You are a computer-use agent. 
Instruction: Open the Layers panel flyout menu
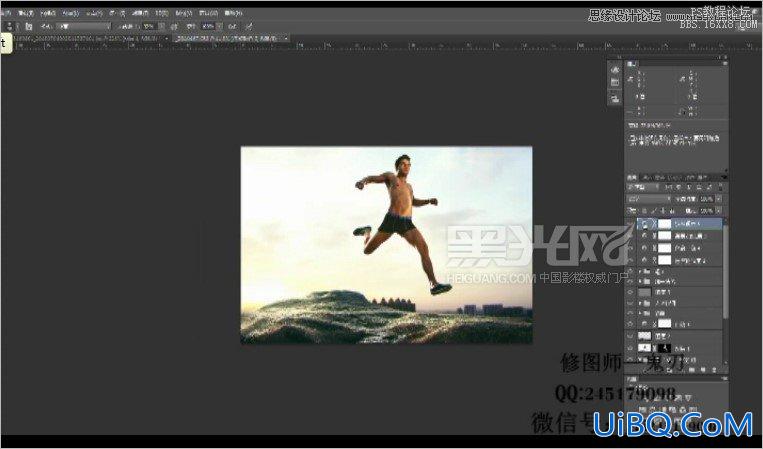(725, 178)
